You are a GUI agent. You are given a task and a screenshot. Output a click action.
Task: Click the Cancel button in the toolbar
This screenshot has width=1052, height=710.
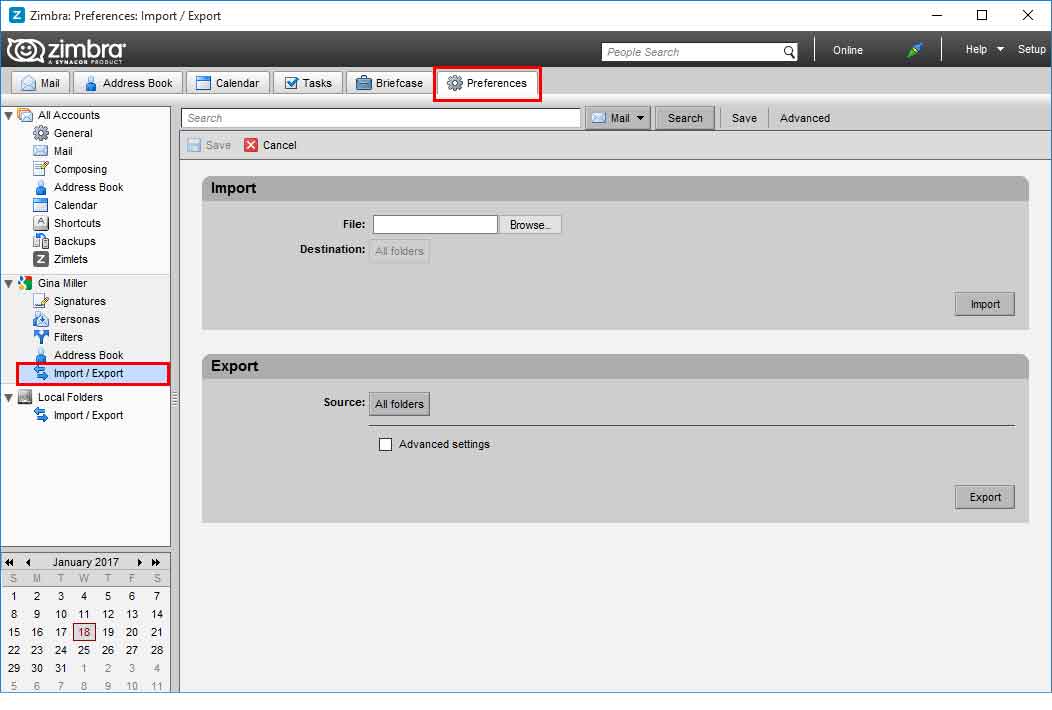270,145
